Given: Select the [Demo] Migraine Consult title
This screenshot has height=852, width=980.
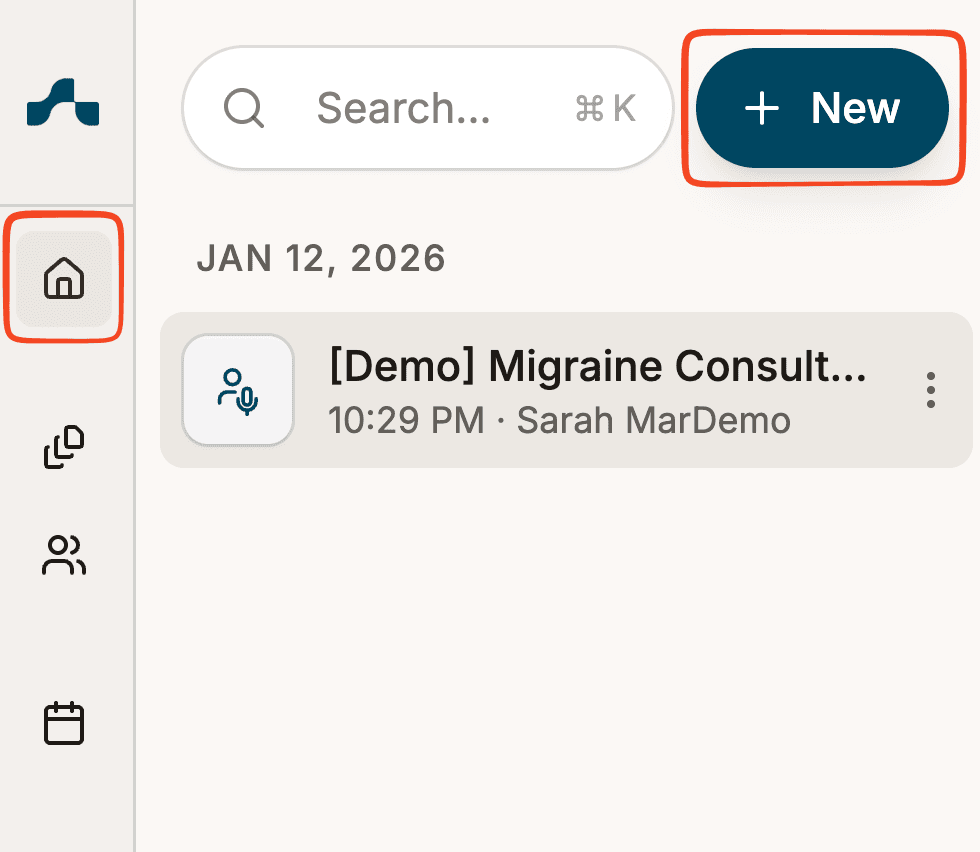Looking at the screenshot, I should [x=597, y=368].
